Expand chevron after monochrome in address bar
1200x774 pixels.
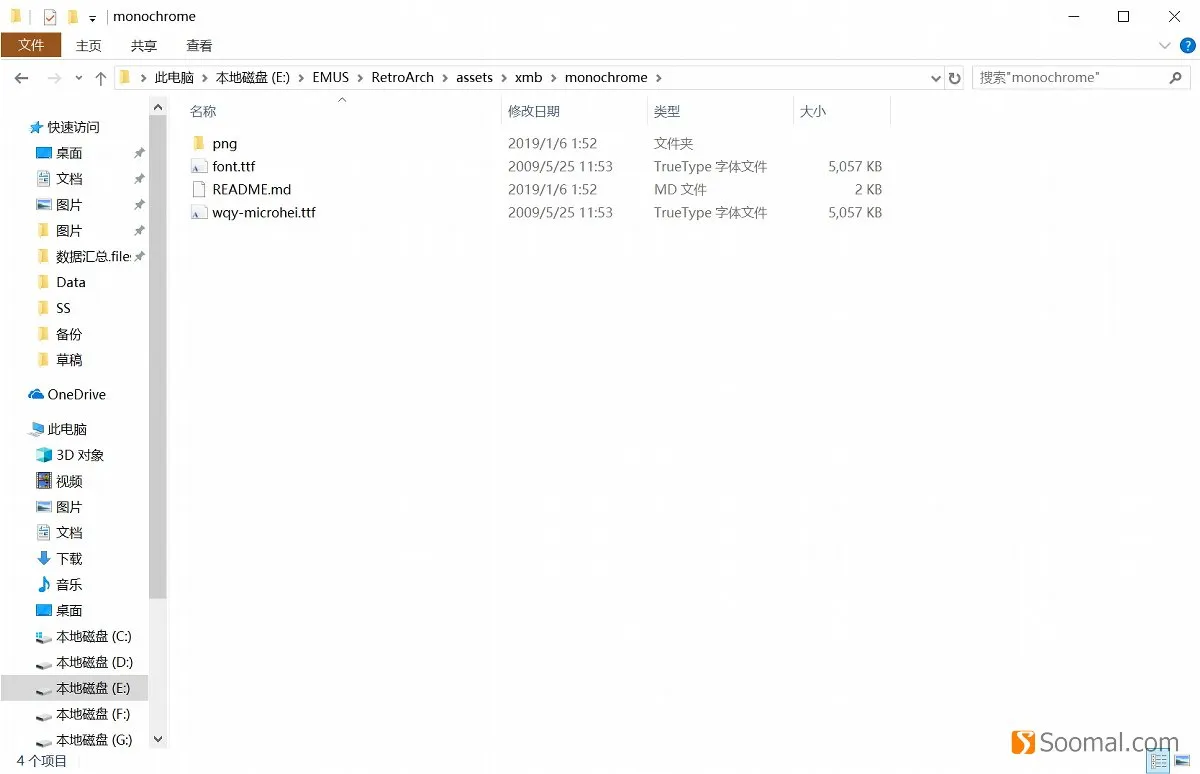659,78
